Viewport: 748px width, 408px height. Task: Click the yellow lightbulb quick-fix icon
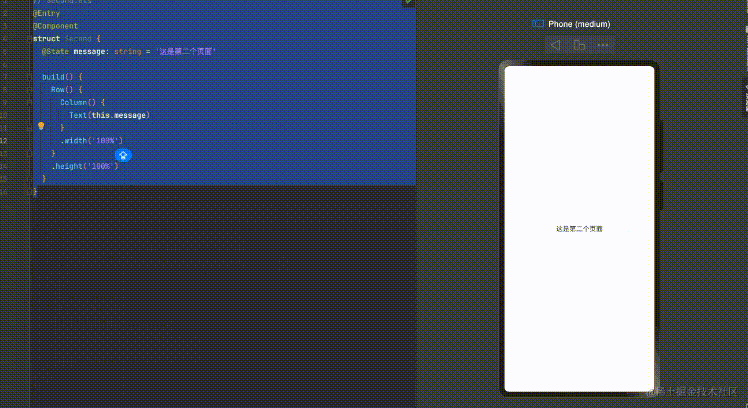tap(41, 126)
